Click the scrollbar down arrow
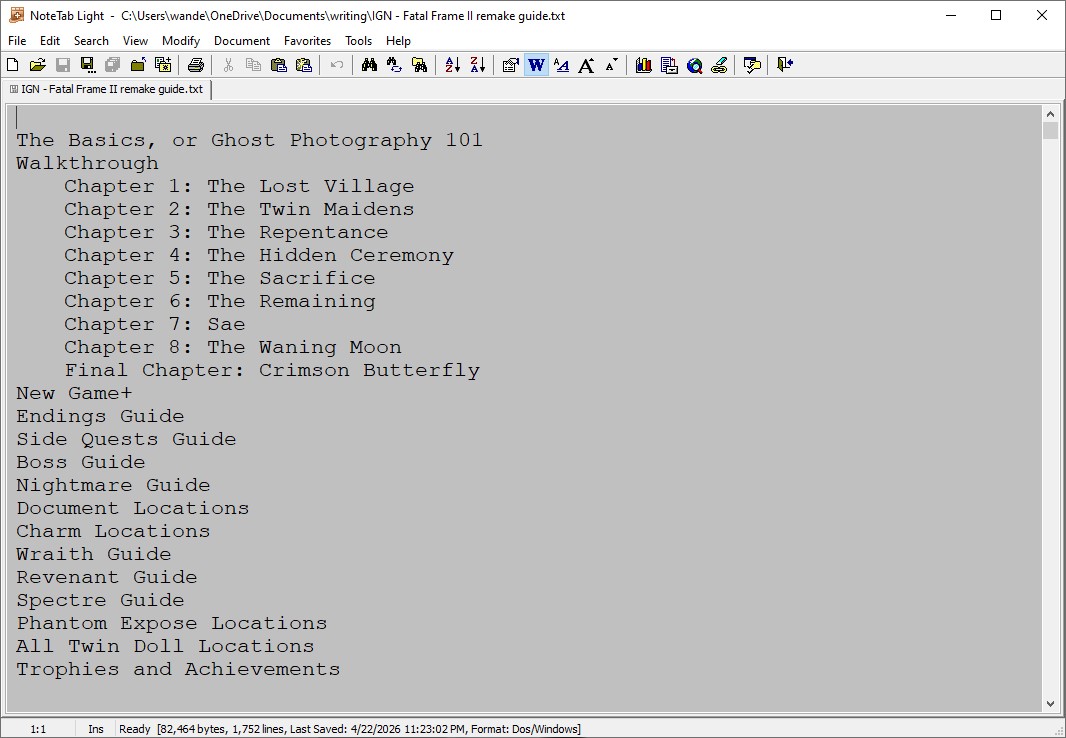Screen dimensions: 1066x738 click(x=1050, y=704)
